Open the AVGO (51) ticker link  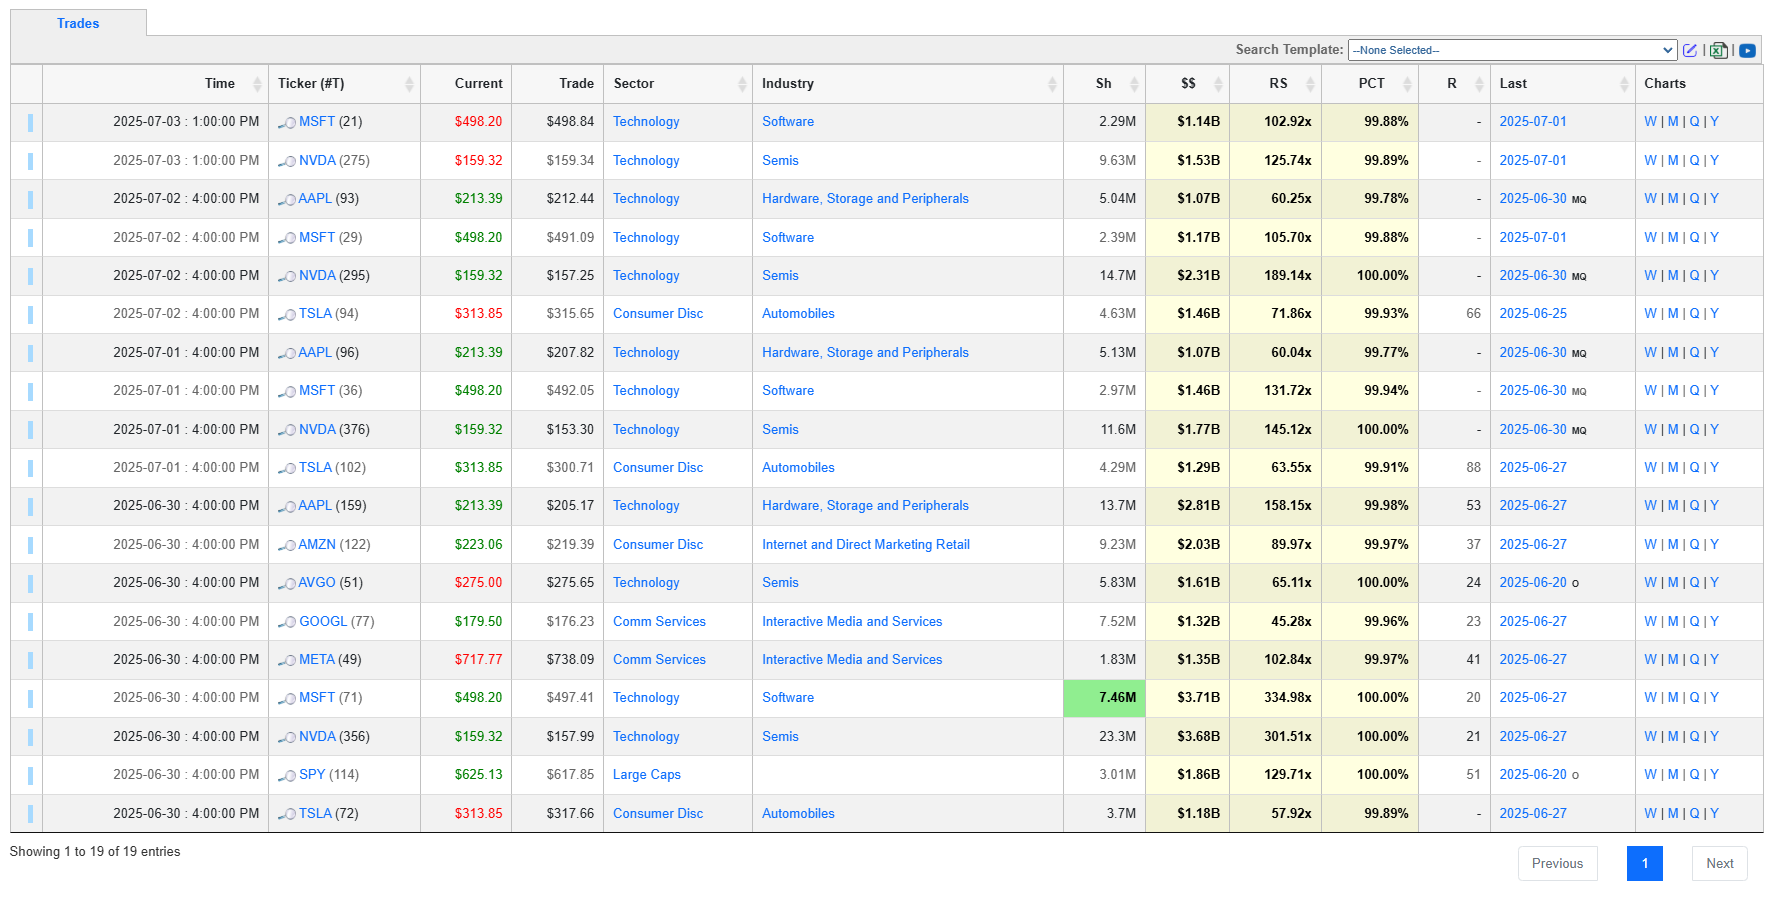click(x=317, y=583)
